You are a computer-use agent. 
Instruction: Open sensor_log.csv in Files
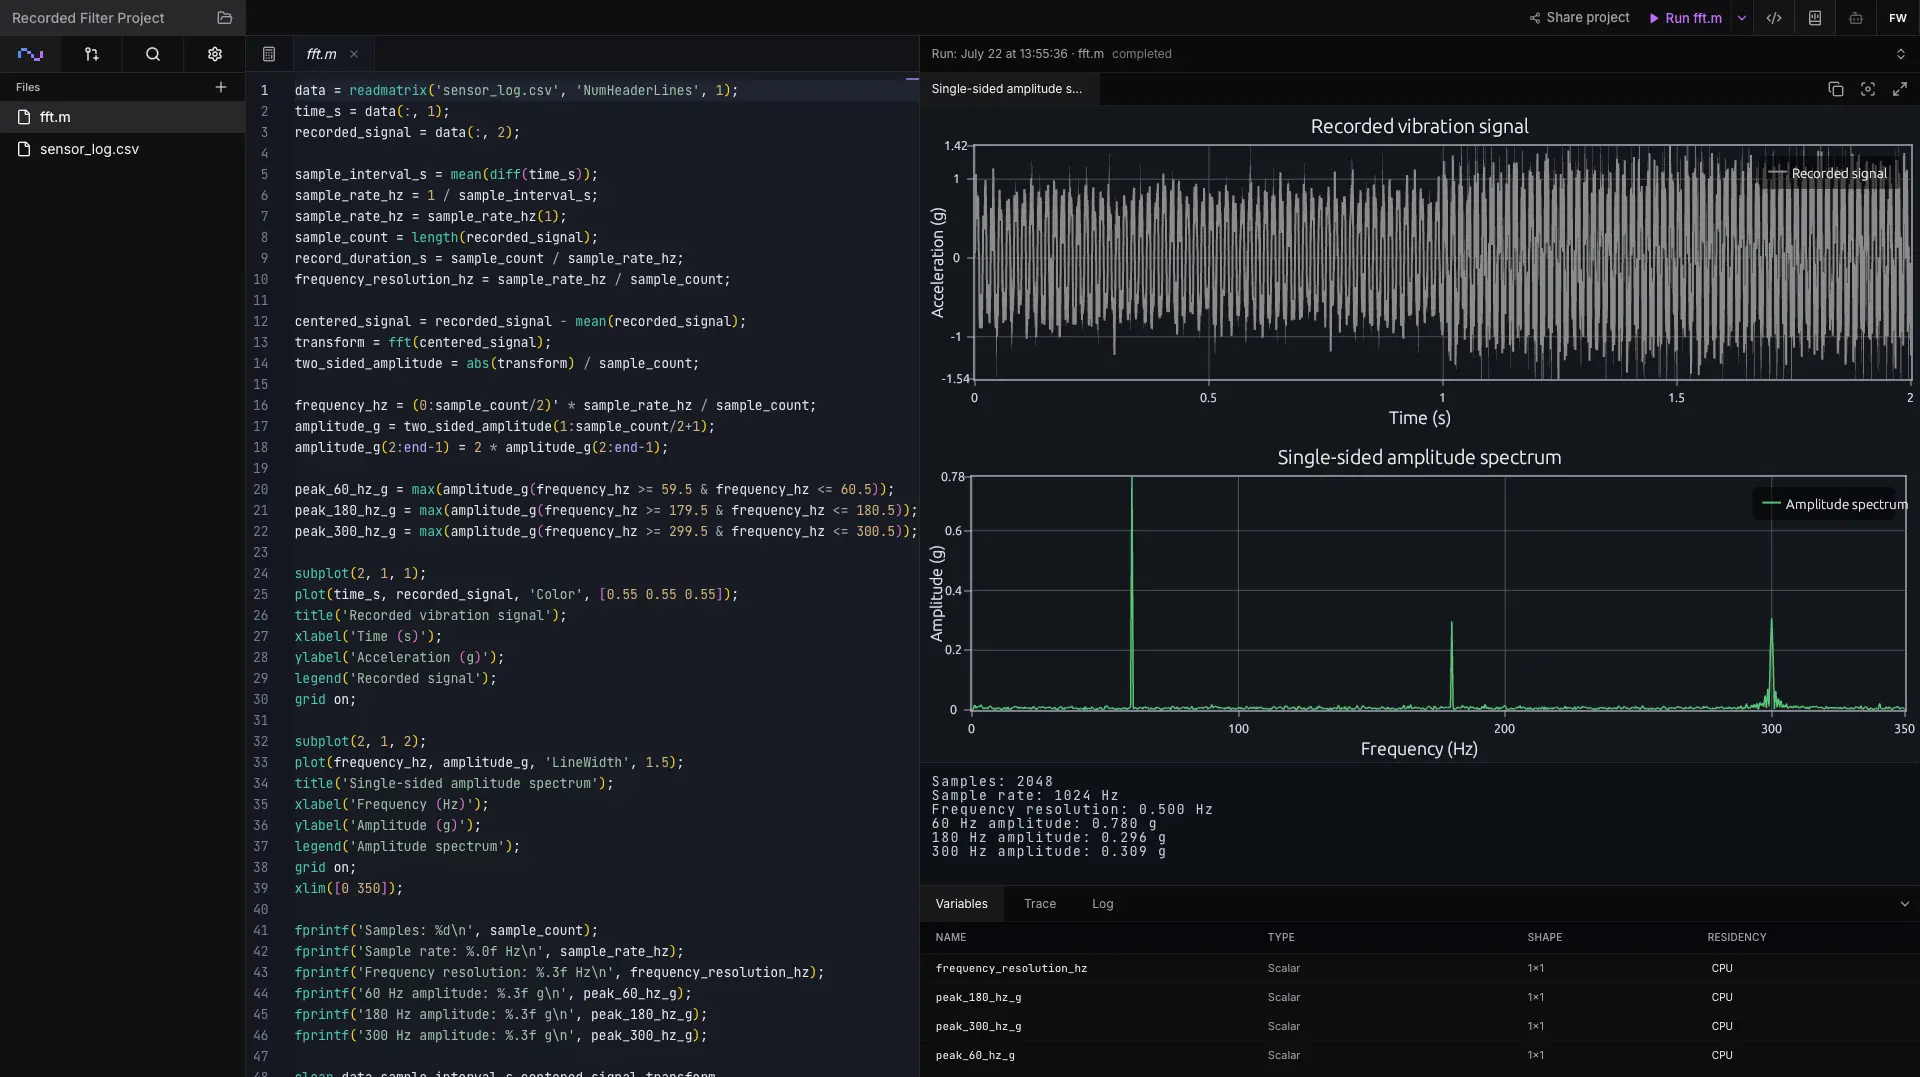click(122, 149)
